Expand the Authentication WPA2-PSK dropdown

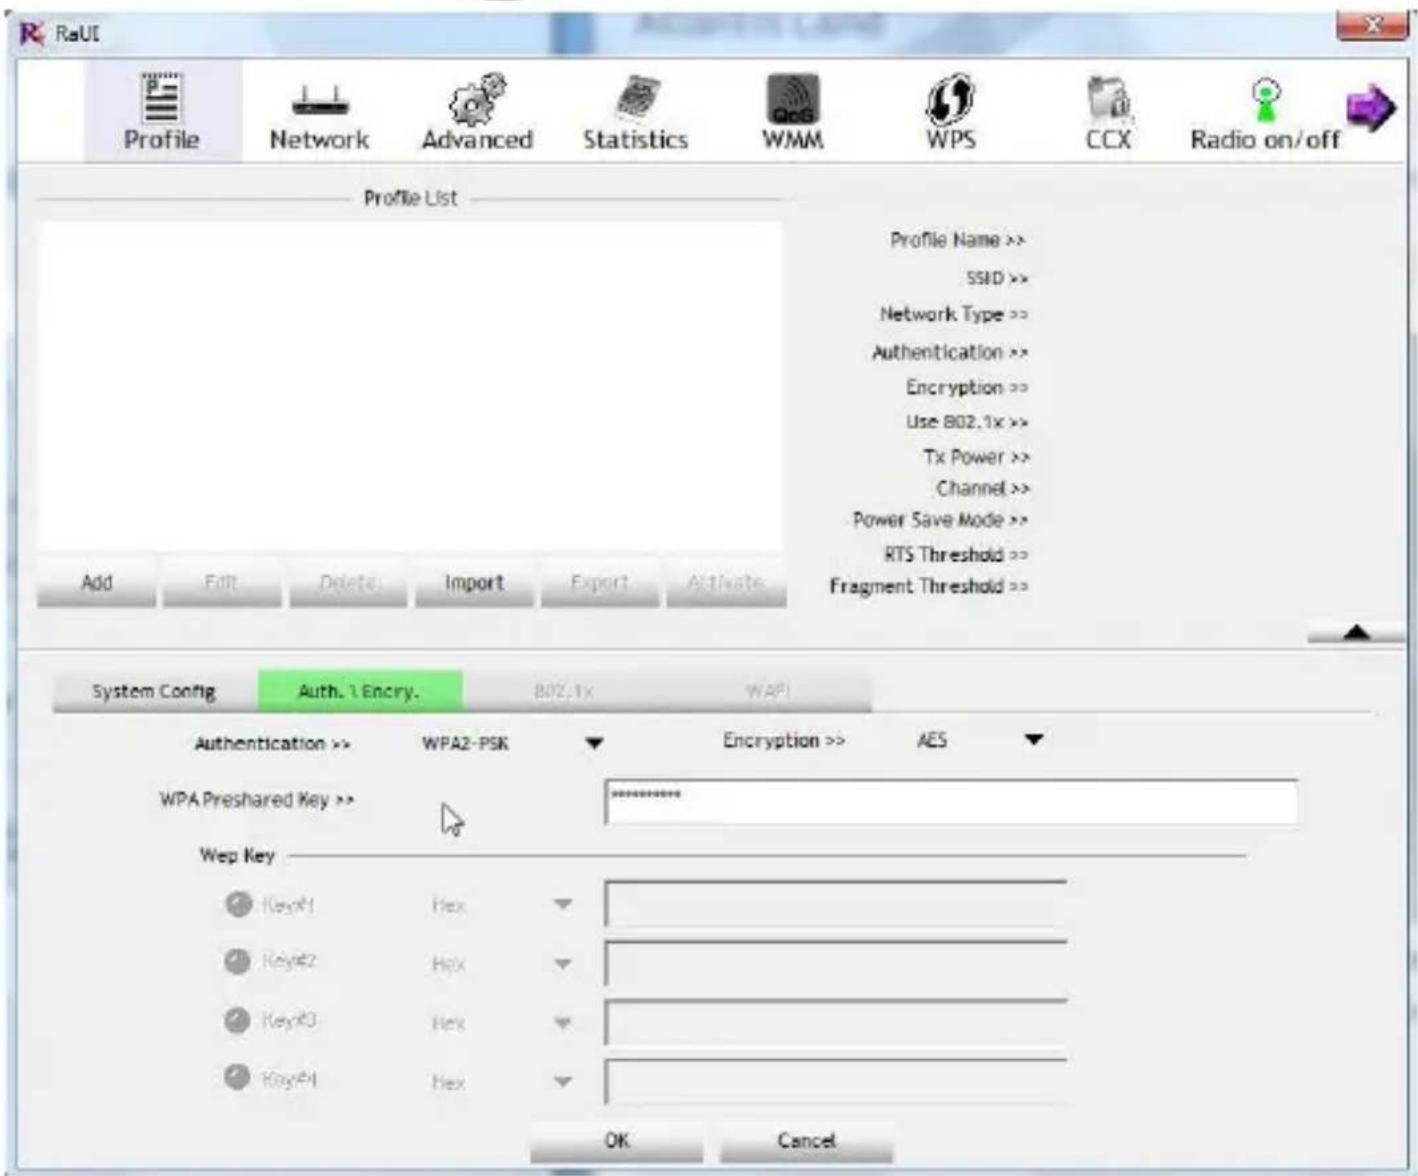click(x=594, y=743)
